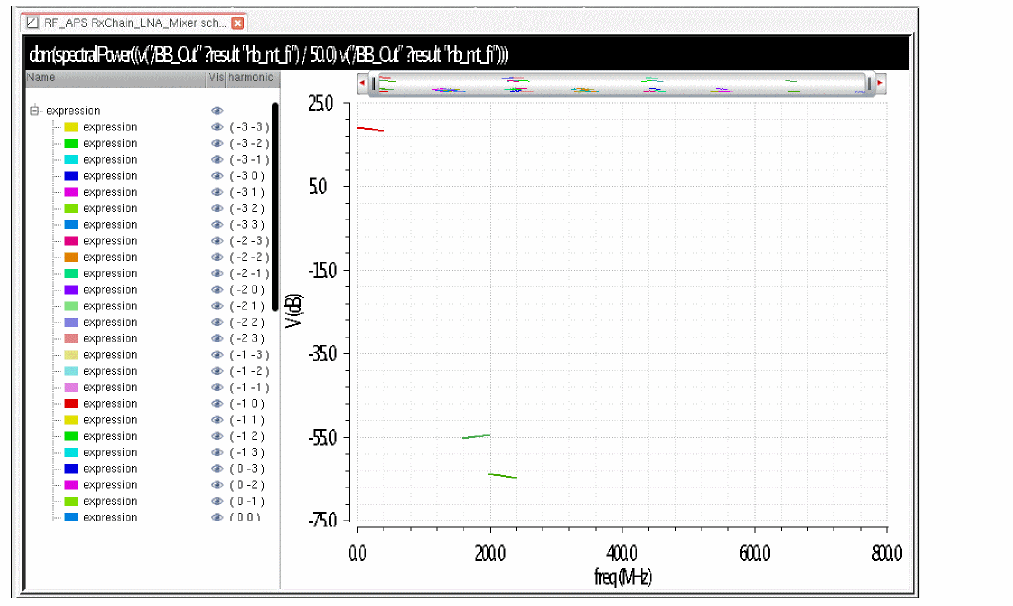
Task: Toggle eye icon for harmonic (-2 0)
Action: 217,289
